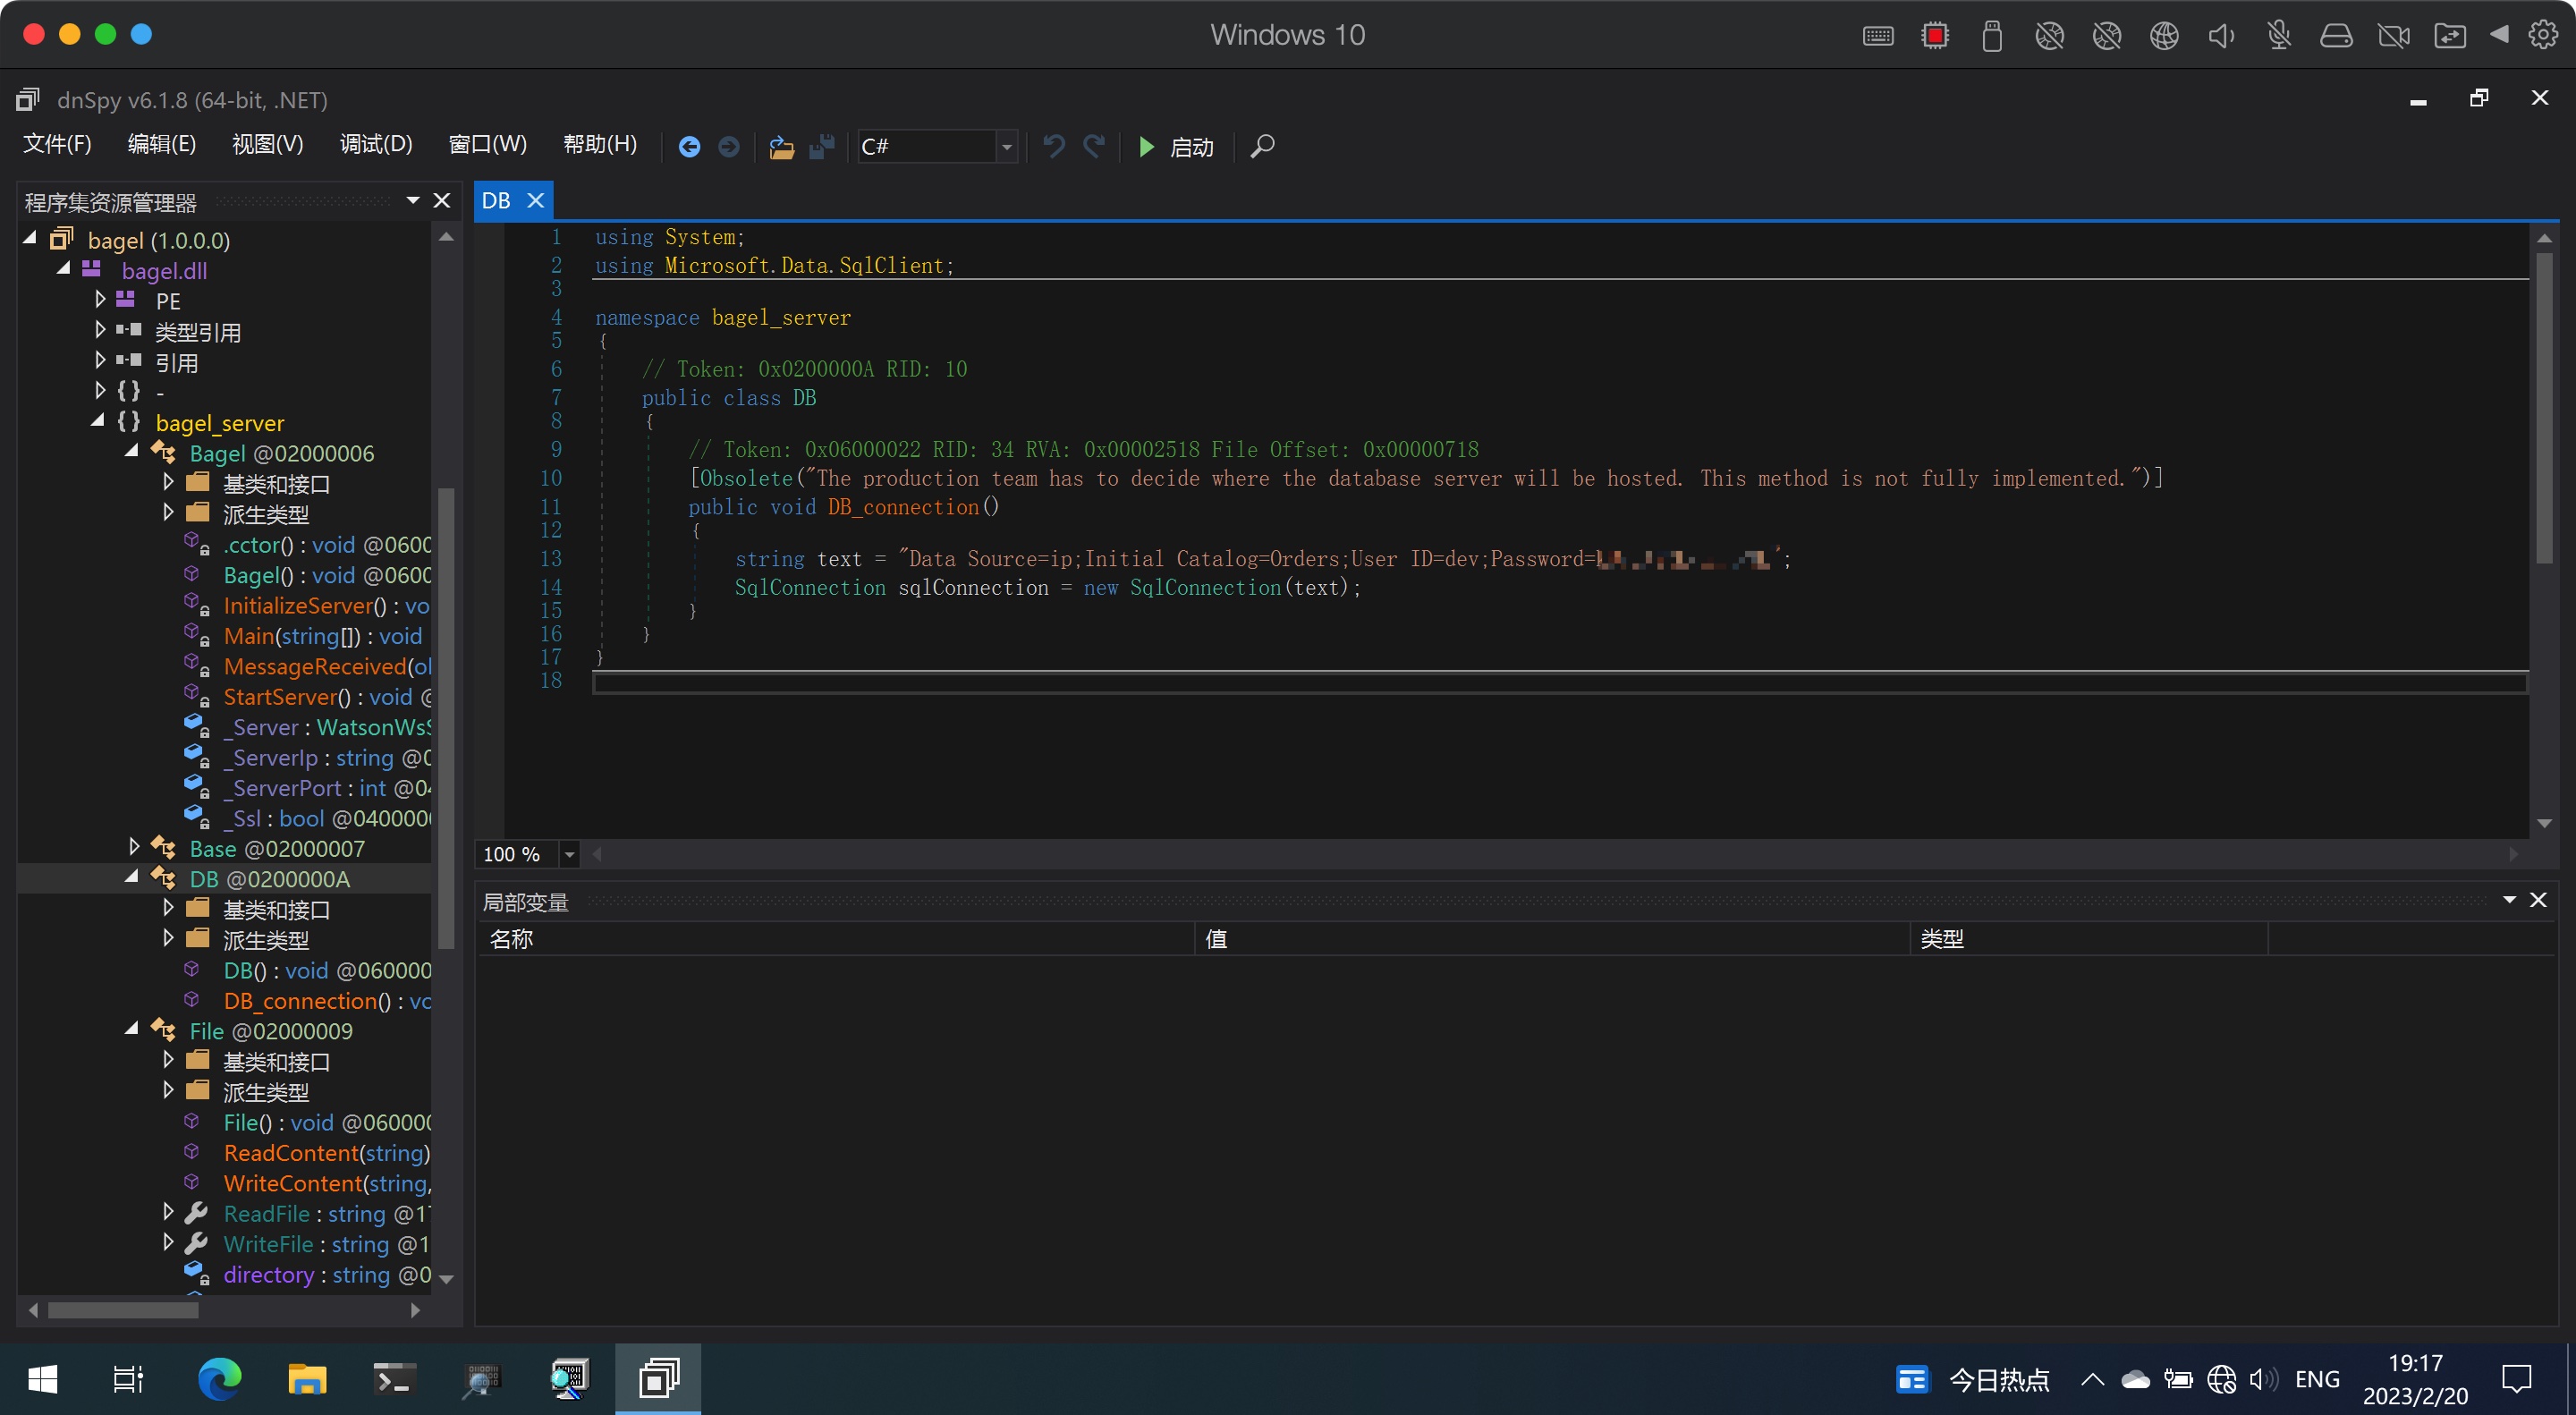
Task: Expand the PE node under bagel.dll
Action: (x=100, y=300)
